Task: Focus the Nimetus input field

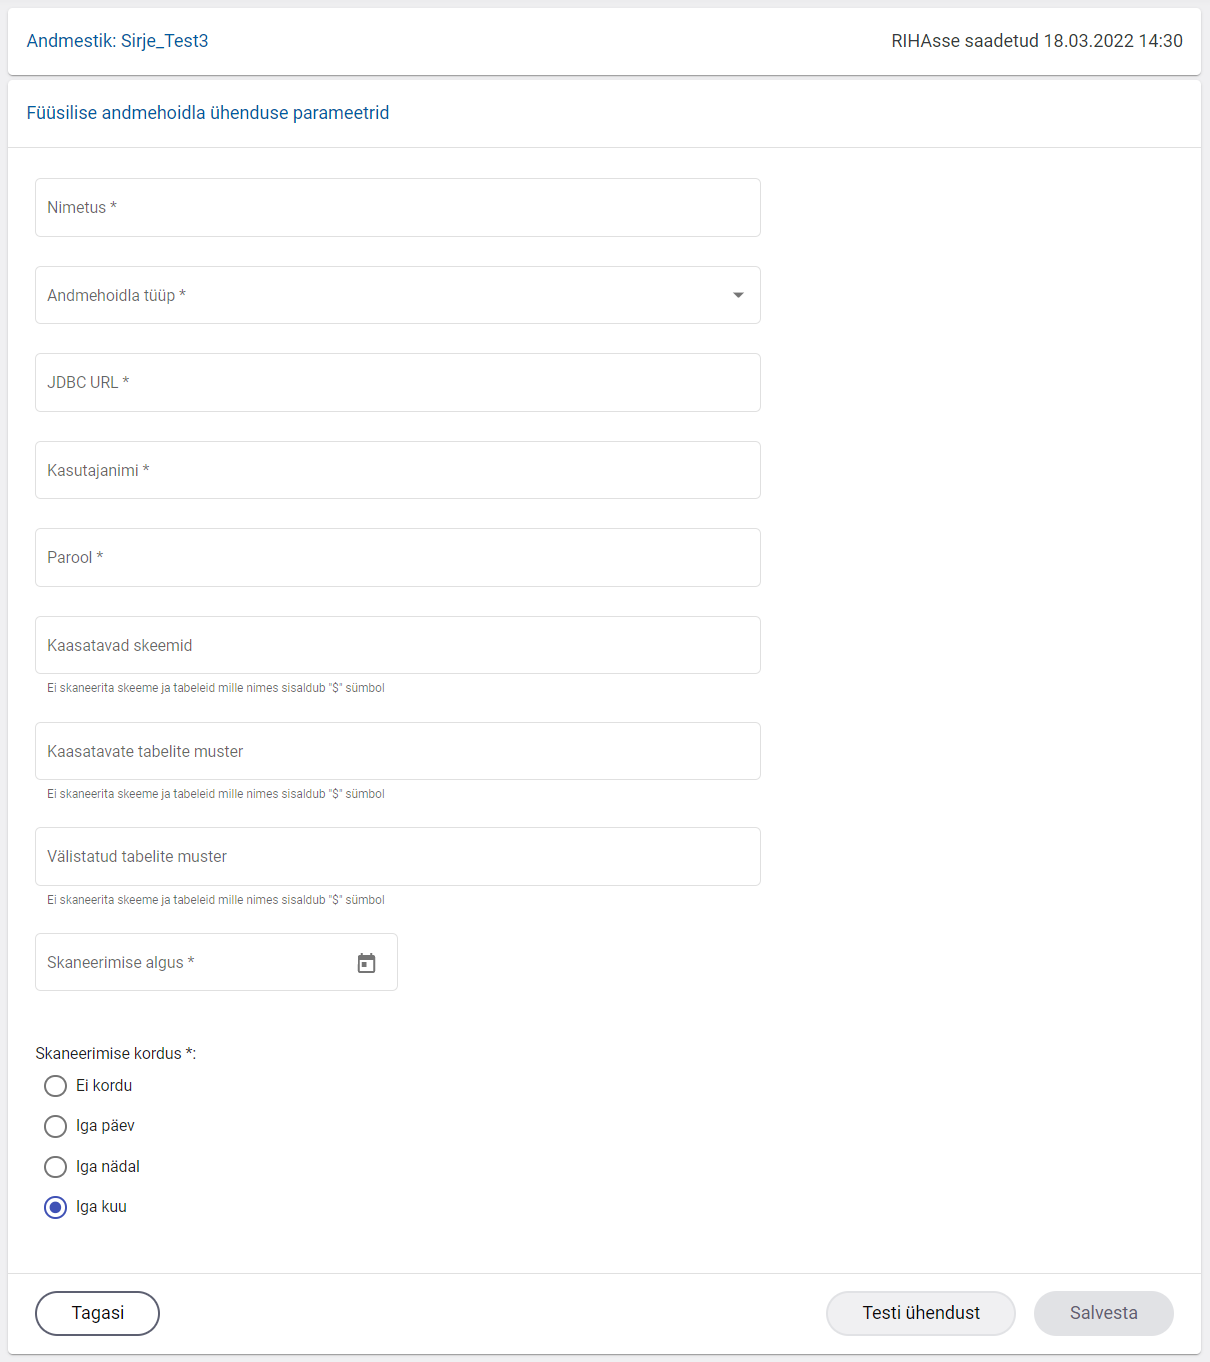Action: tap(397, 208)
